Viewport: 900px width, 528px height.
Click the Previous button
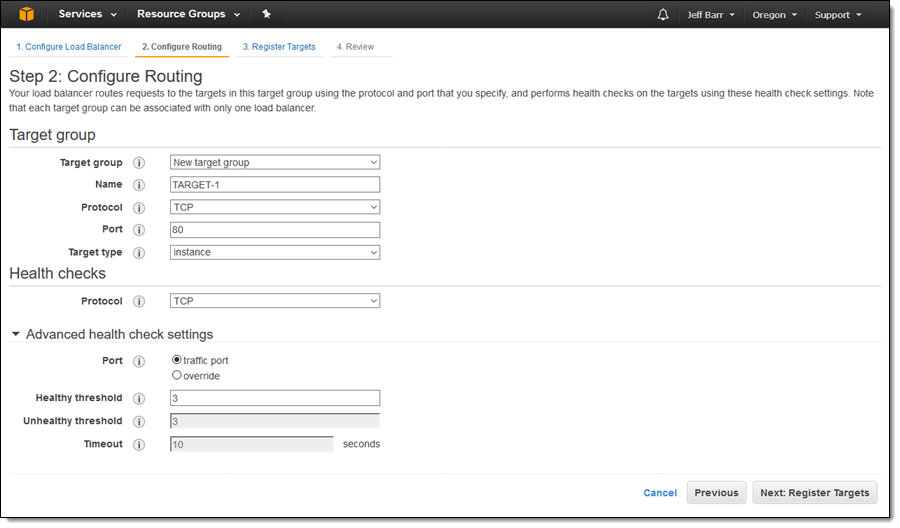[716, 493]
